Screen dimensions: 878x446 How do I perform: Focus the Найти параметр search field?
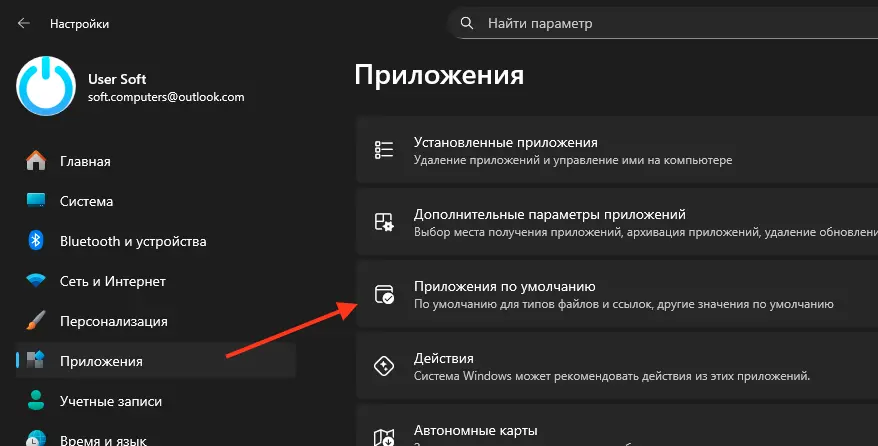pos(662,23)
